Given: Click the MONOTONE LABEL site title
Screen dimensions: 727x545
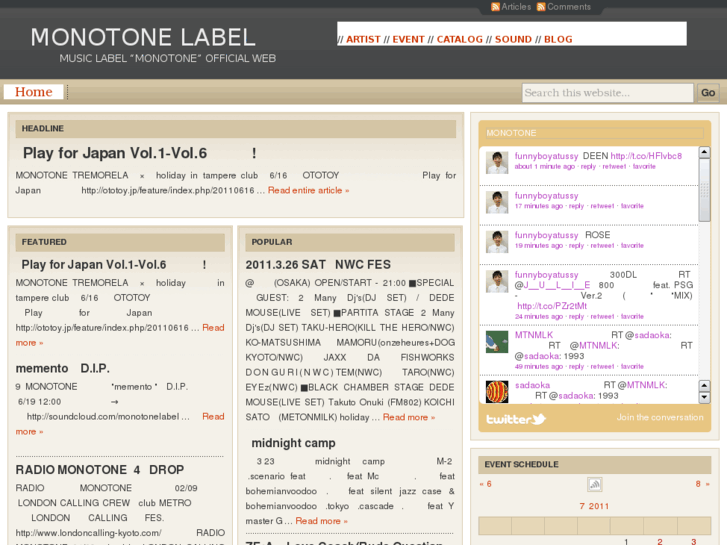Looking at the screenshot, I should 143,37.
